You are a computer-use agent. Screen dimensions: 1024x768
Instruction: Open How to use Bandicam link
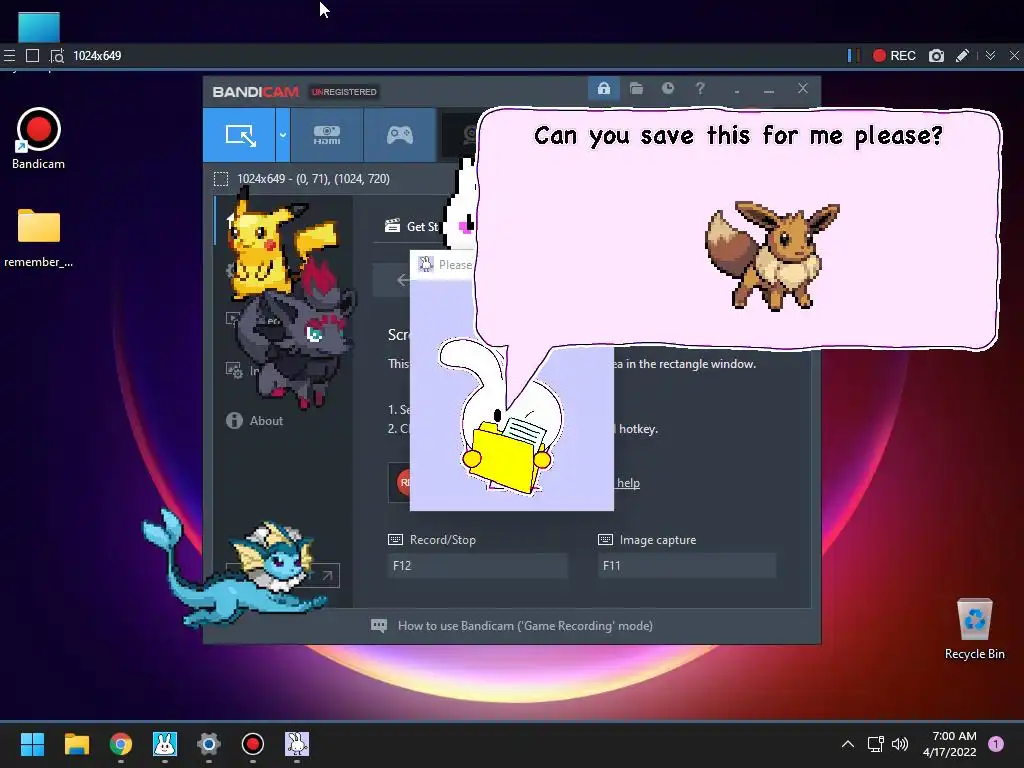coord(525,626)
